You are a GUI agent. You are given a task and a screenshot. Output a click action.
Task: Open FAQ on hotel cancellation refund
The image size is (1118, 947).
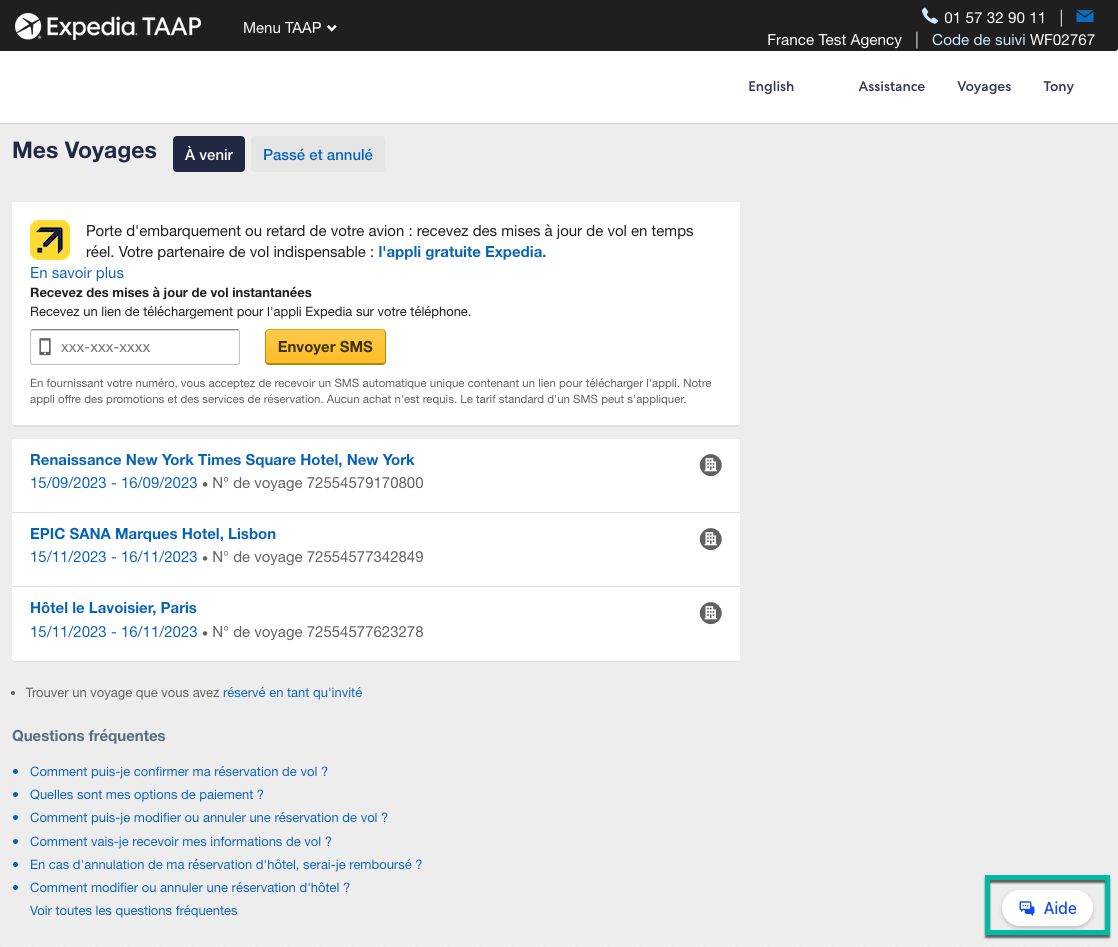(x=226, y=864)
